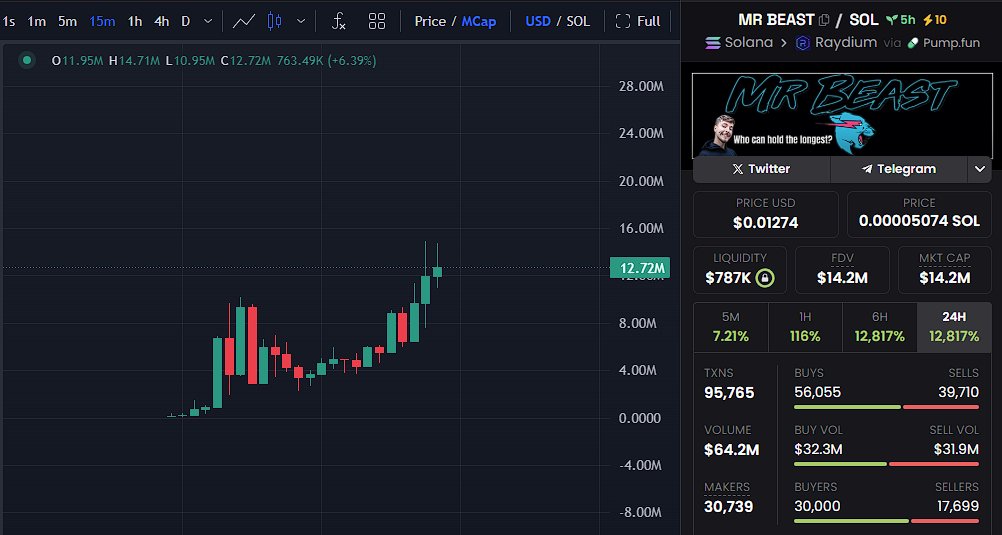Click the liquidity lock icon
This screenshot has width=1002, height=535.
[764, 278]
